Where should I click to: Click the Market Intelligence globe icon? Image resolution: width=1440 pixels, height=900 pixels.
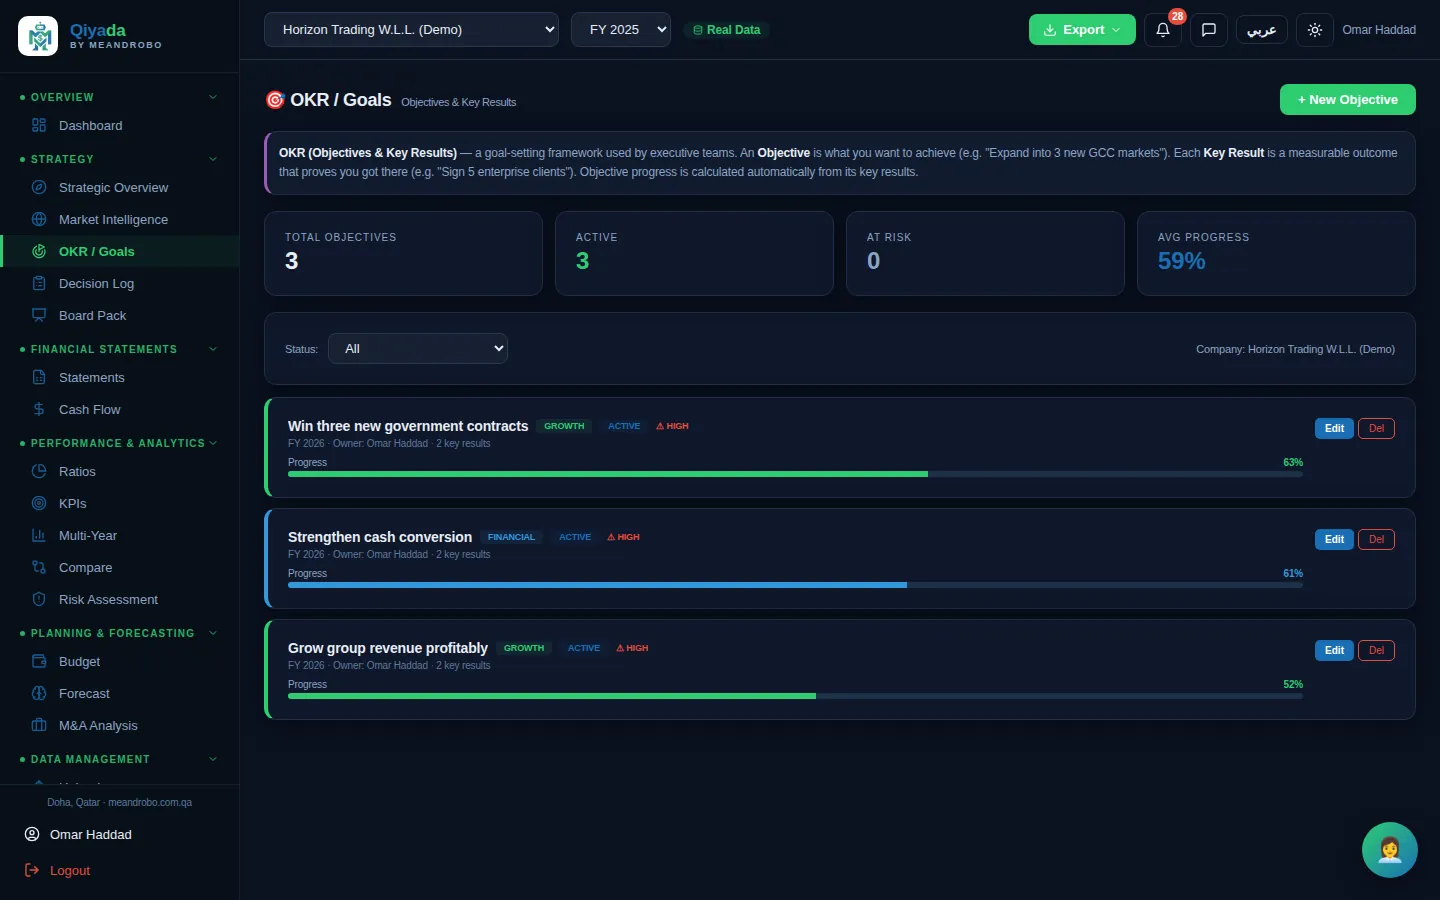[x=39, y=220]
